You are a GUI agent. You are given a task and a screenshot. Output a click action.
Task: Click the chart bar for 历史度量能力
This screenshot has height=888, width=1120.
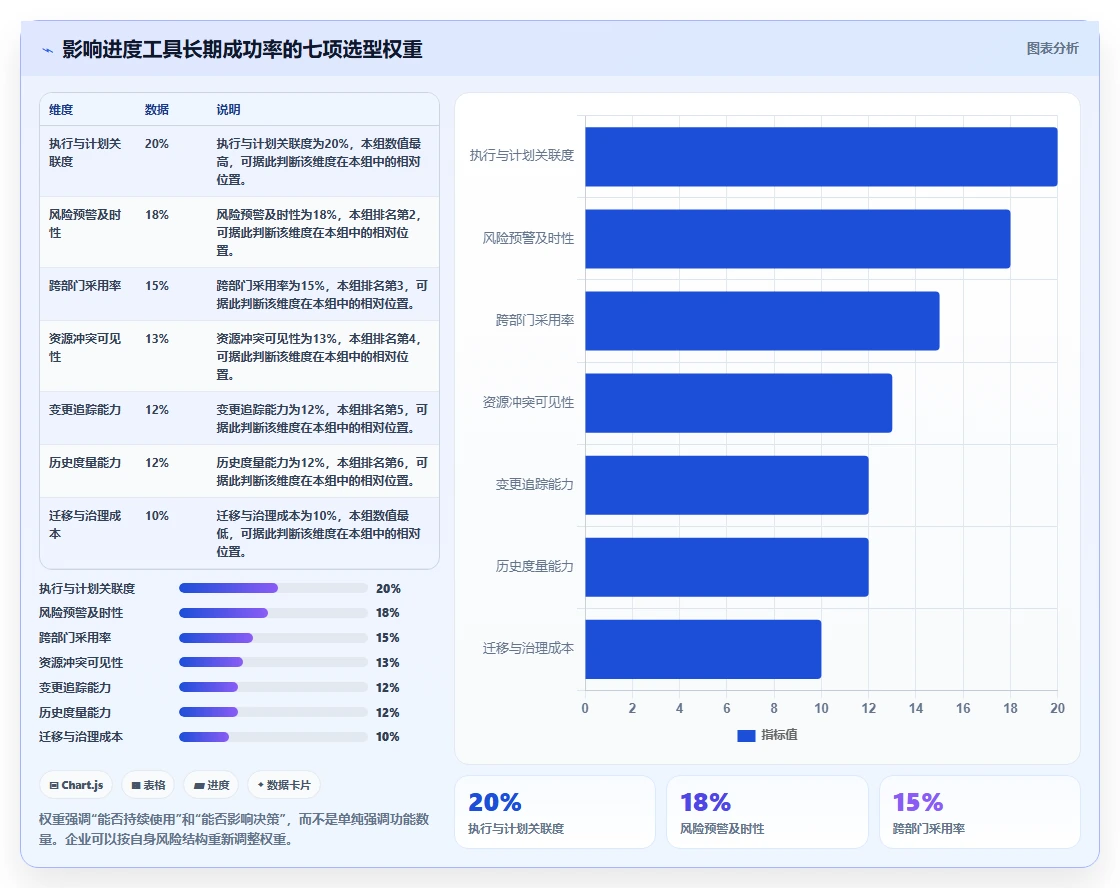coord(727,567)
